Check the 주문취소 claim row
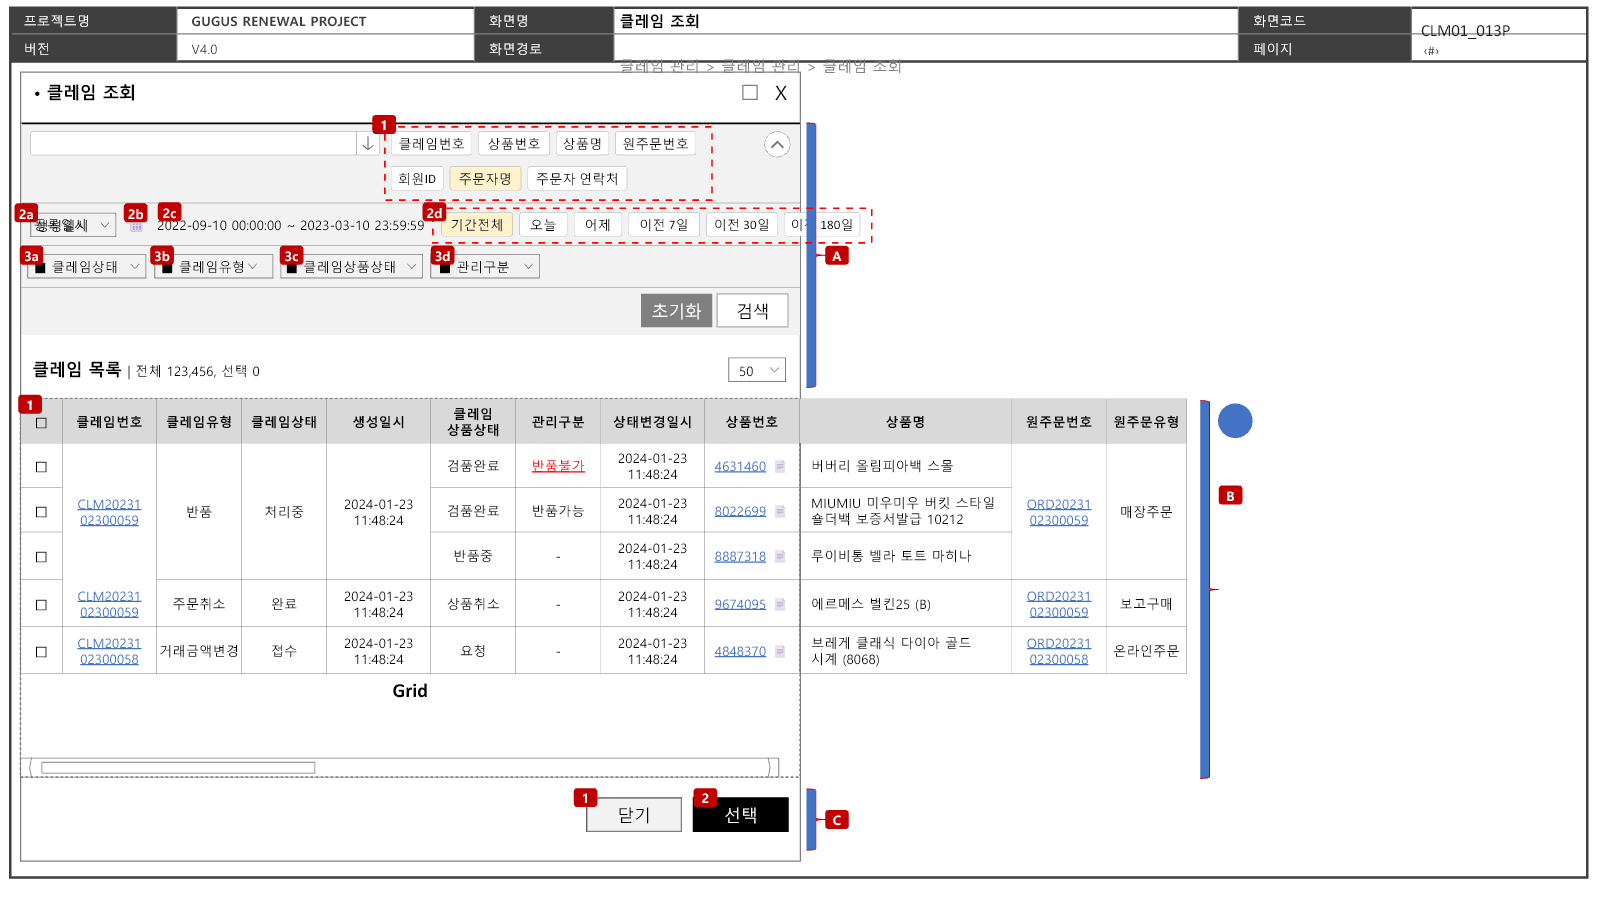Screen dimensions: 1600x900 pos(41,605)
